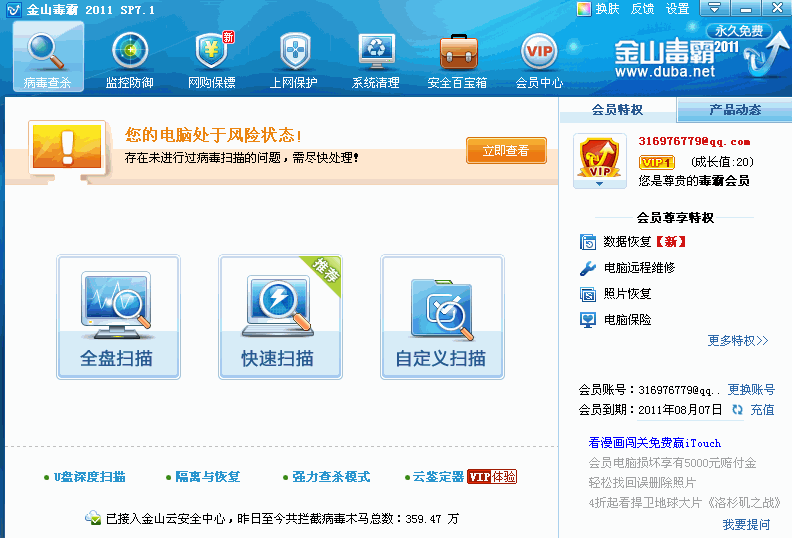Viewport: 792px width, 538px height.
Task: Expand the dropdown arrow under VIP avatar
Action: [x=599, y=184]
